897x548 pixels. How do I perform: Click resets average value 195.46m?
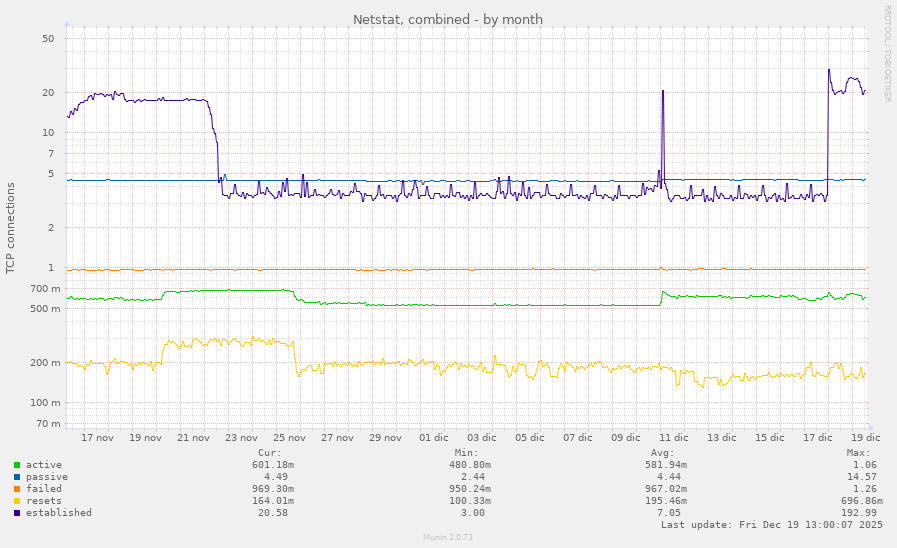[x=666, y=501]
